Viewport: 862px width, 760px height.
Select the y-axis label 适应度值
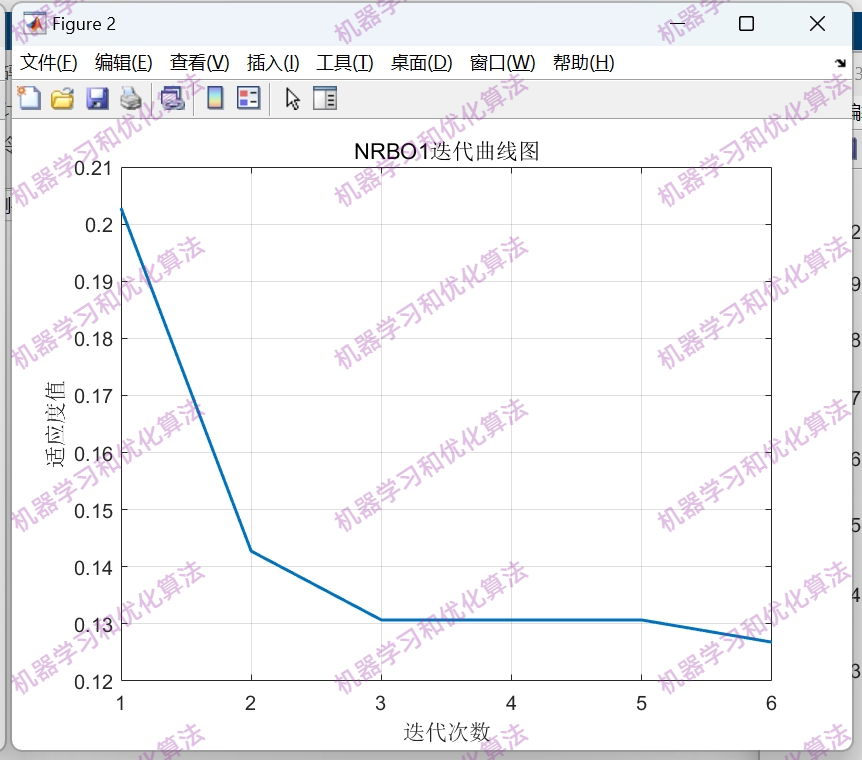56,424
